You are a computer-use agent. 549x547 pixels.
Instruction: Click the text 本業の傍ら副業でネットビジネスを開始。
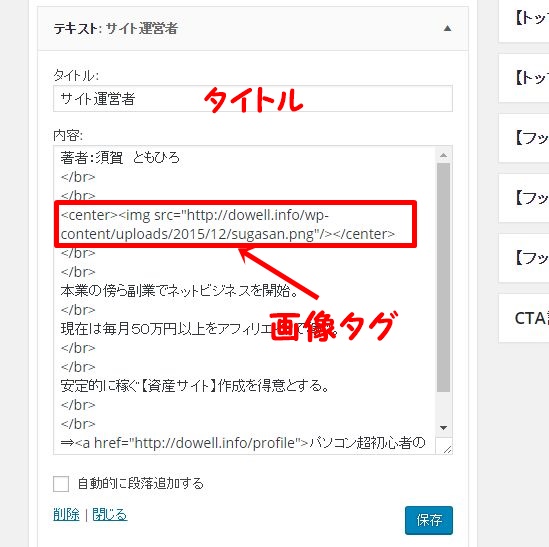click(179, 291)
